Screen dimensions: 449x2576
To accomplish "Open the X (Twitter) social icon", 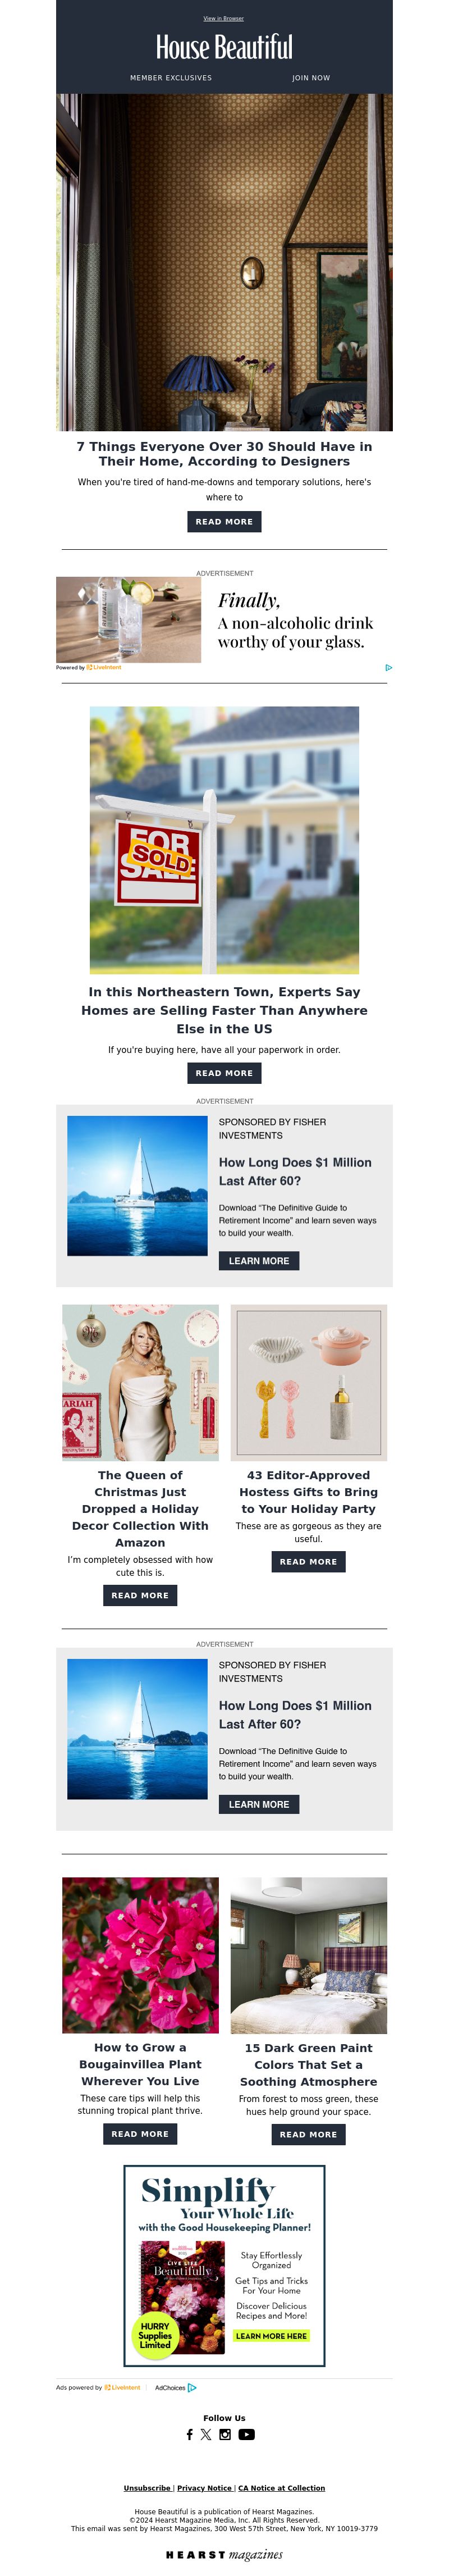I will tap(206, 2434).
